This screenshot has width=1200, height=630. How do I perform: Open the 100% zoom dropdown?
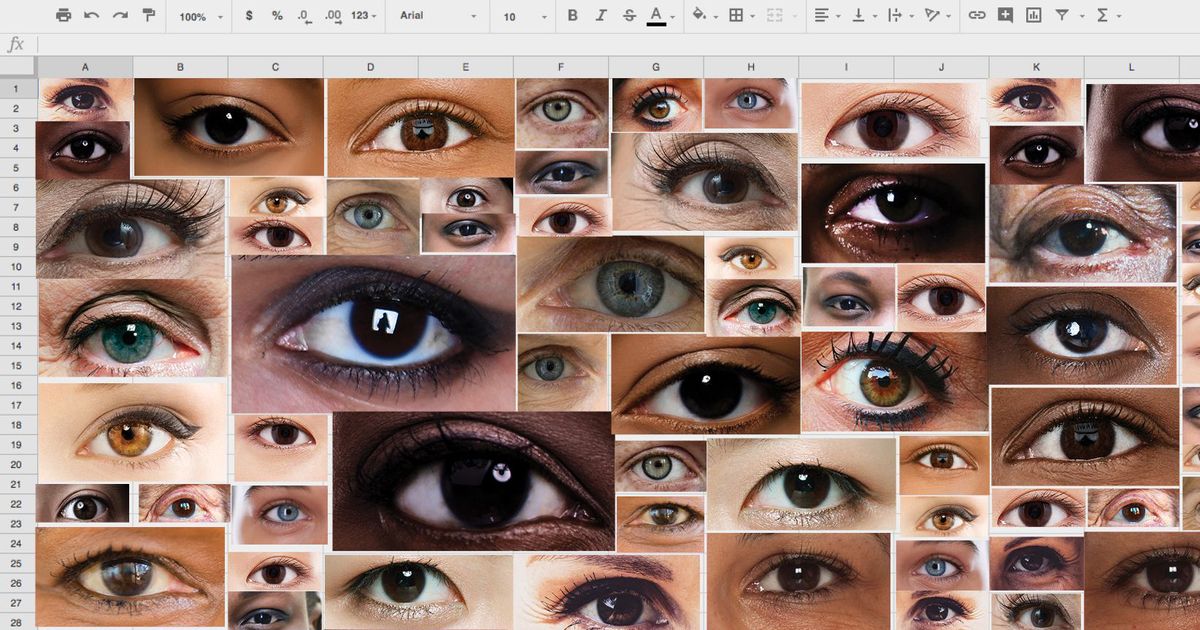point(201,17)
